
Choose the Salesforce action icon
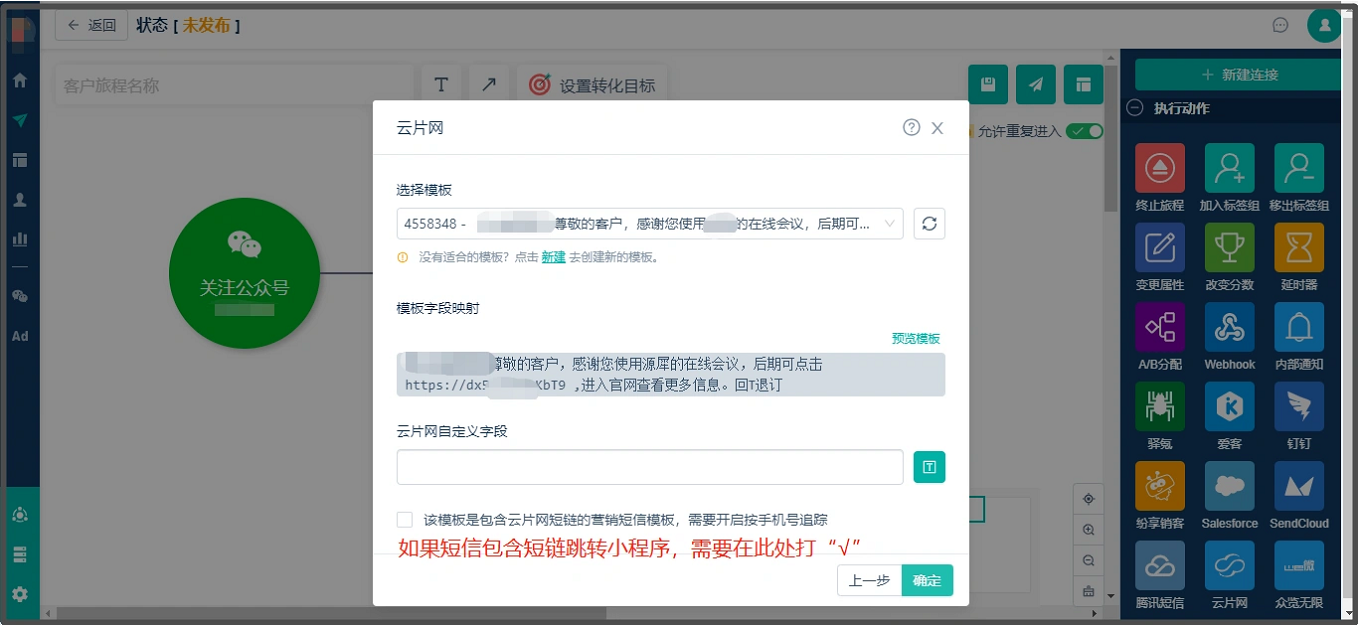pos(1230,486)
